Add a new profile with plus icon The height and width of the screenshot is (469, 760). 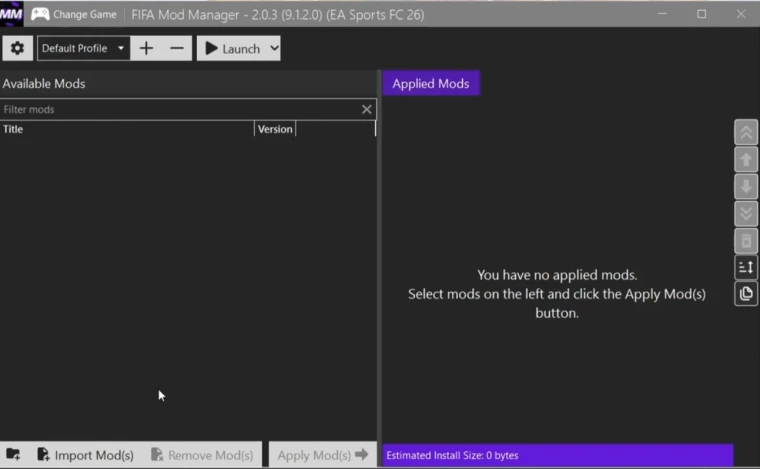pyautogui.click(x=146, y=48)
